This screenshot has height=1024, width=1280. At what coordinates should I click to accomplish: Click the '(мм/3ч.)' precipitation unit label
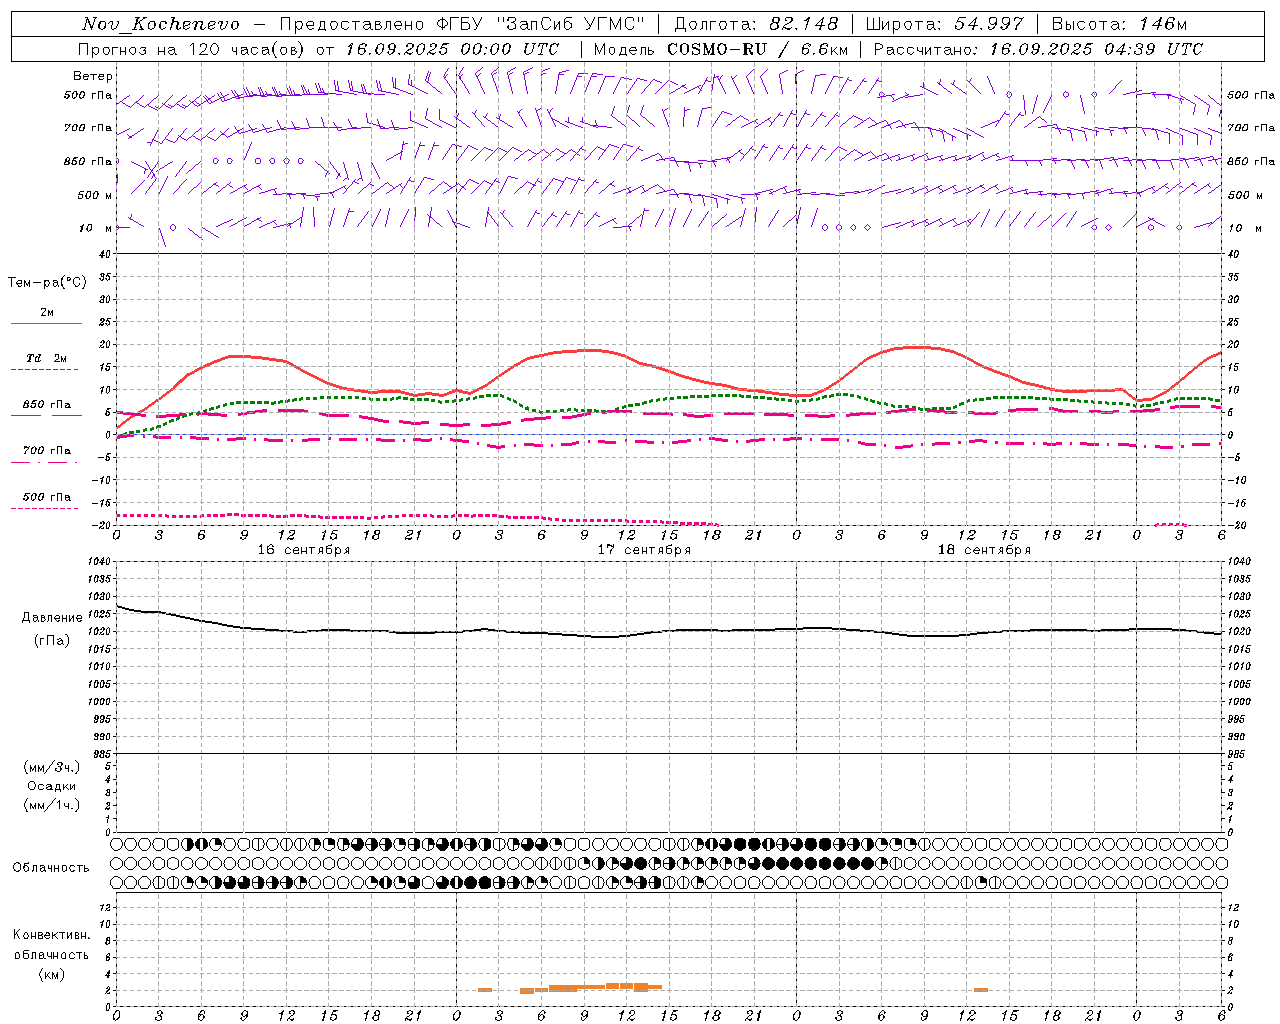coord(52,767)
